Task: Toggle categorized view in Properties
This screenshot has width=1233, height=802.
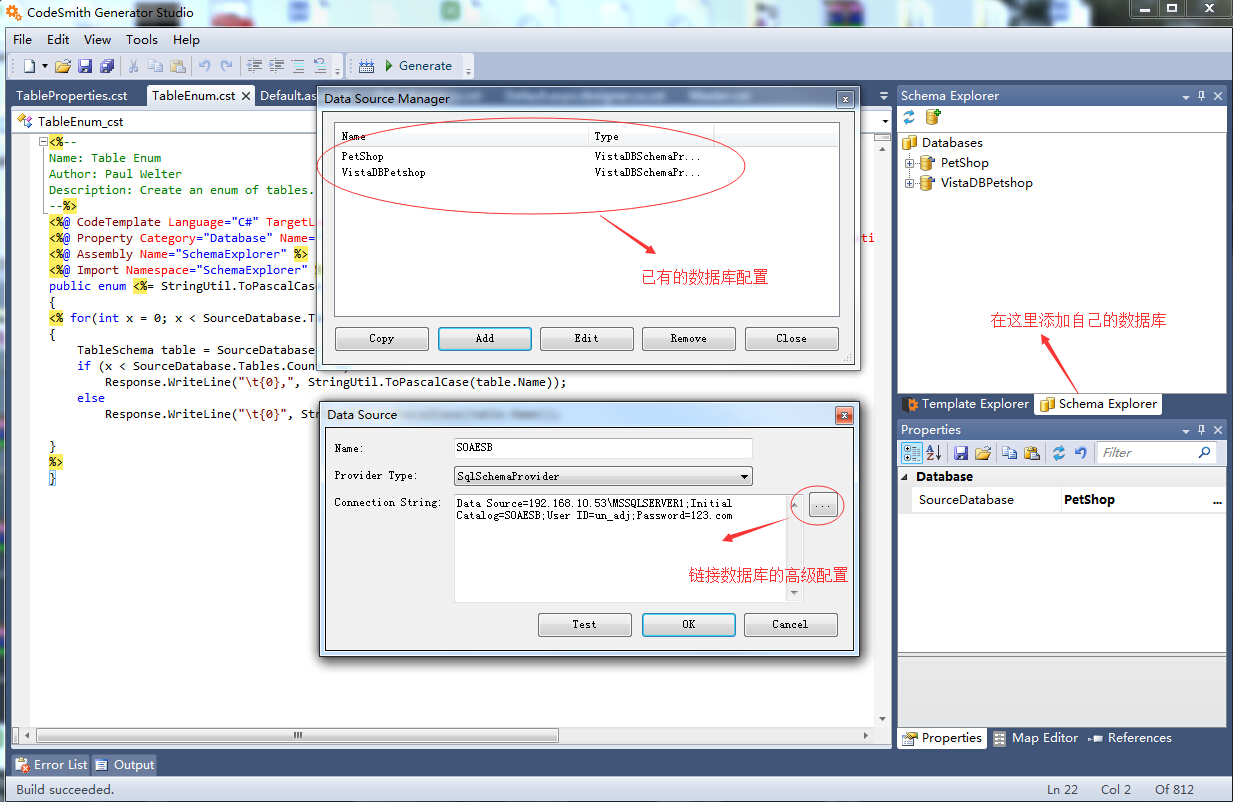Action: pyautogui.click(x=911, y=453)
